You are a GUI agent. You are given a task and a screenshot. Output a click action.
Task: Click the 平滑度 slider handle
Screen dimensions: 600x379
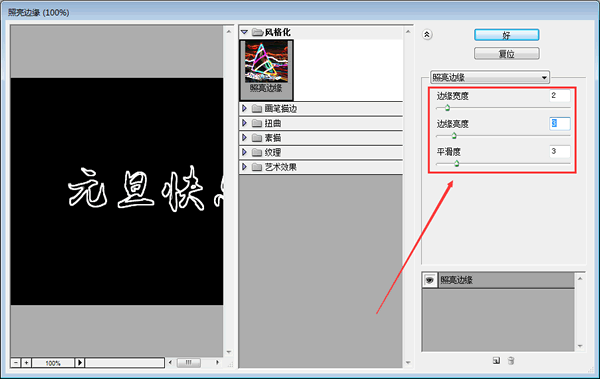coord(457,164)
